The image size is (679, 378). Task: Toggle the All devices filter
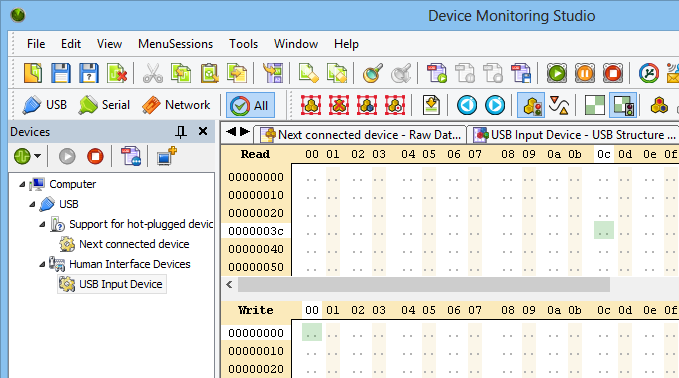tap(250, 105)
